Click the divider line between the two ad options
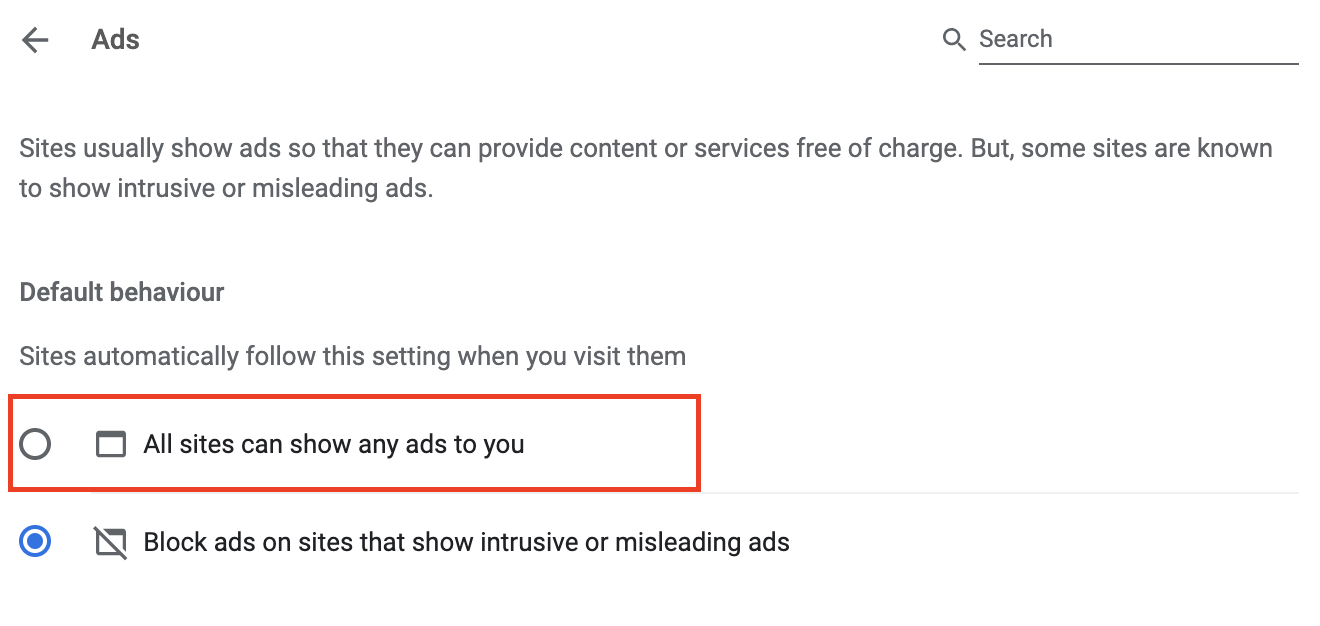 [695, 493]
